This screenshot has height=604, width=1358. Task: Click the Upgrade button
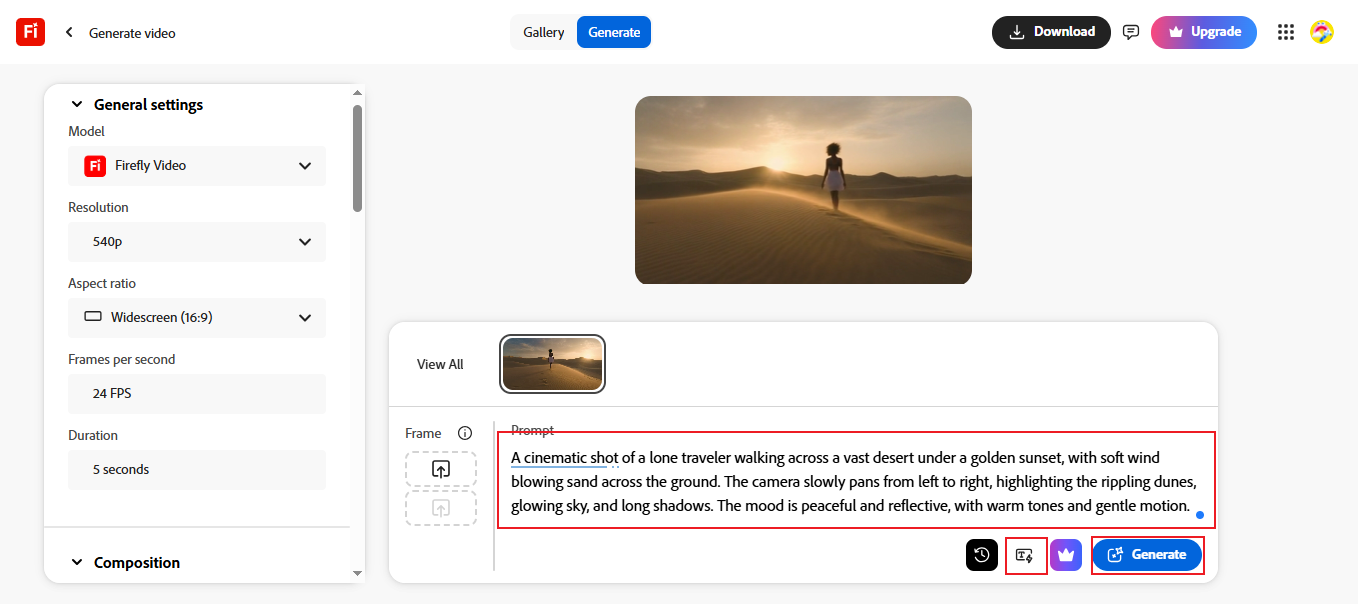(x=1203, y=31)
